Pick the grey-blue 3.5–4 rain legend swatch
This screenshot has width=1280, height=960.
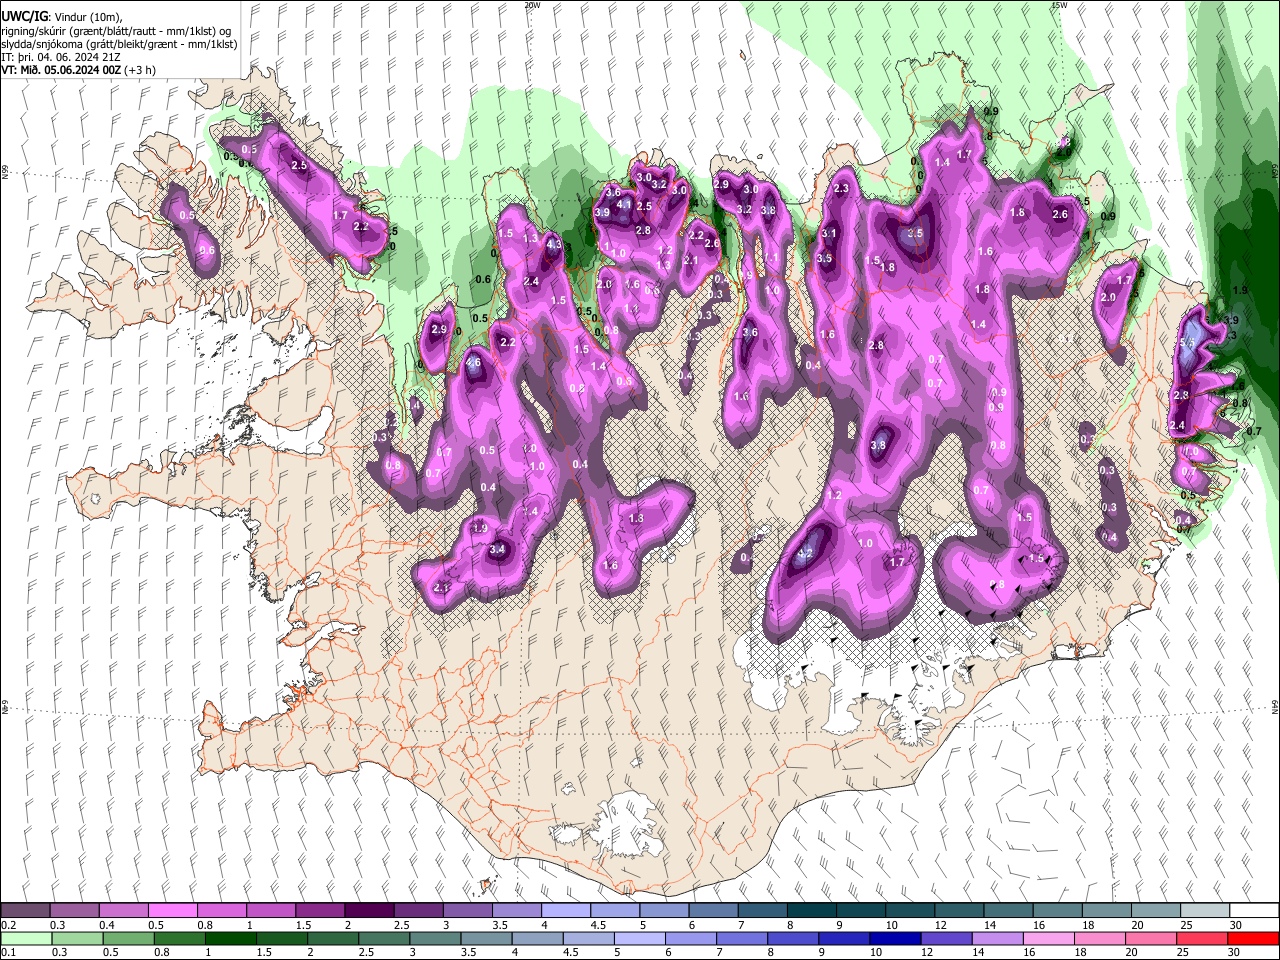[x=487, y=938]
